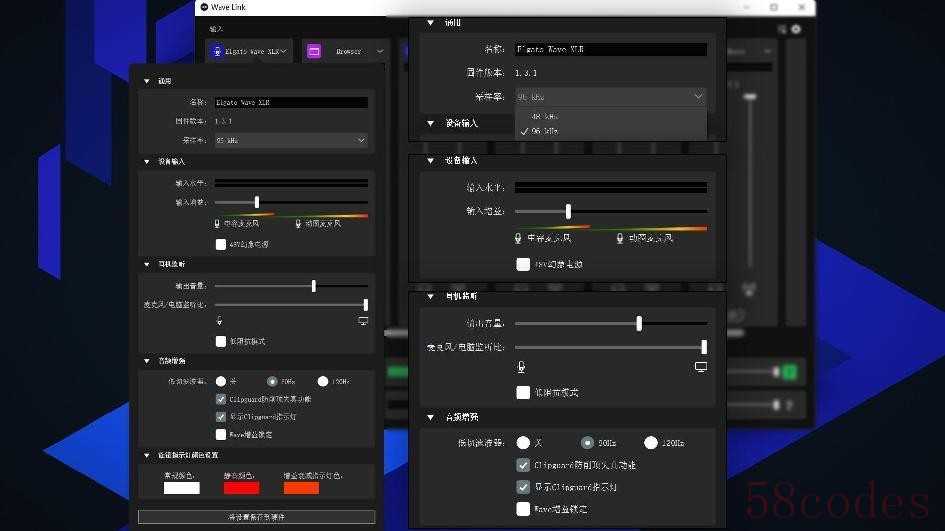Click output volume slider handle in enlarged panel
The width and height of the screenshot is (945, 531).
pos(639,324)
